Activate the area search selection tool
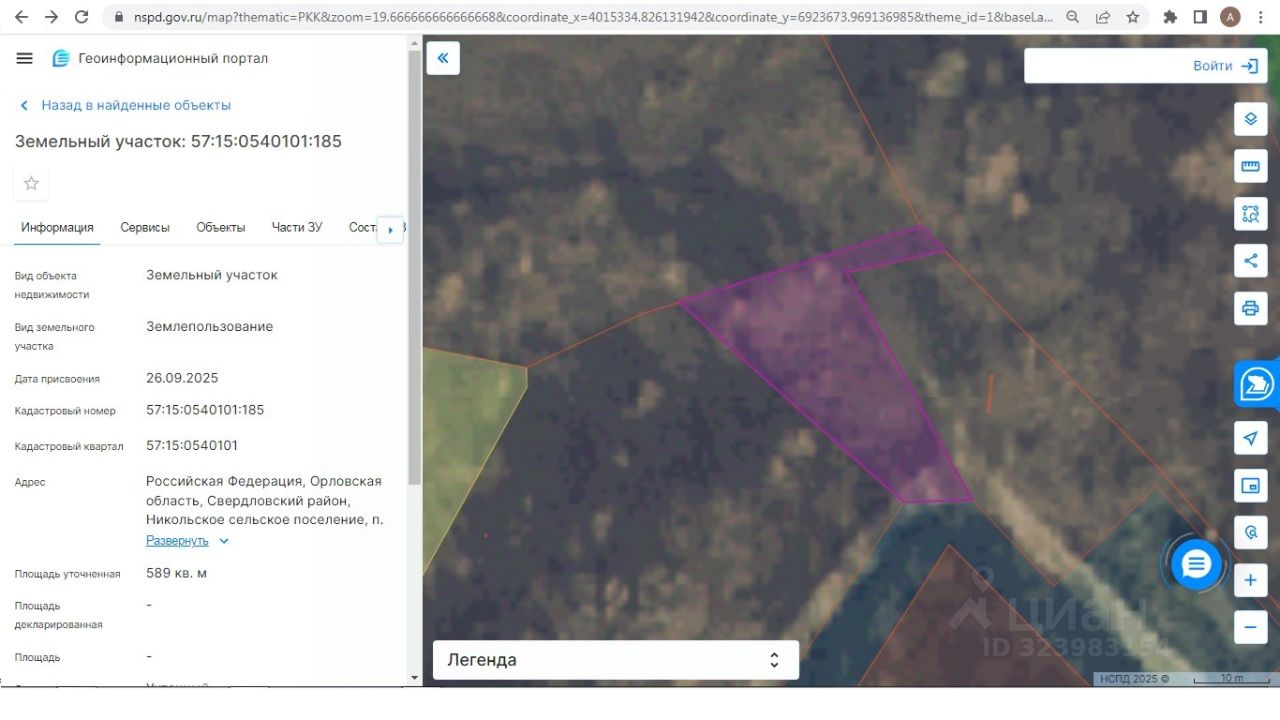The width and height of the screenshot is (1280, 720). coord(1250,213)
